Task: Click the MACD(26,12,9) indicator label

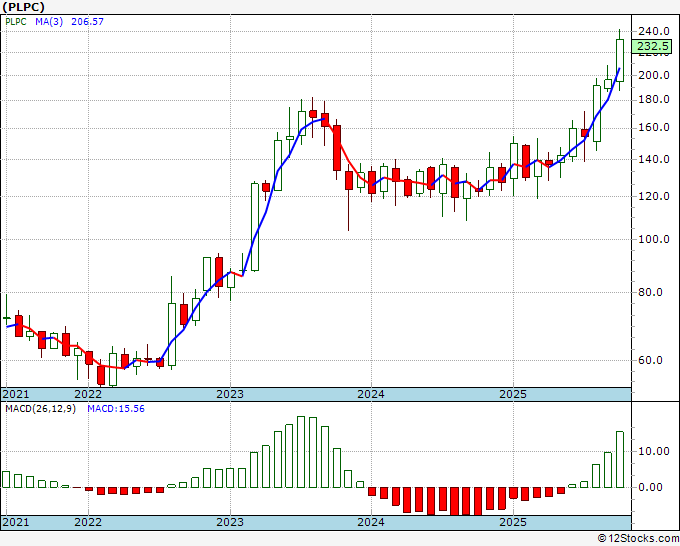Action: click(40, 409)
